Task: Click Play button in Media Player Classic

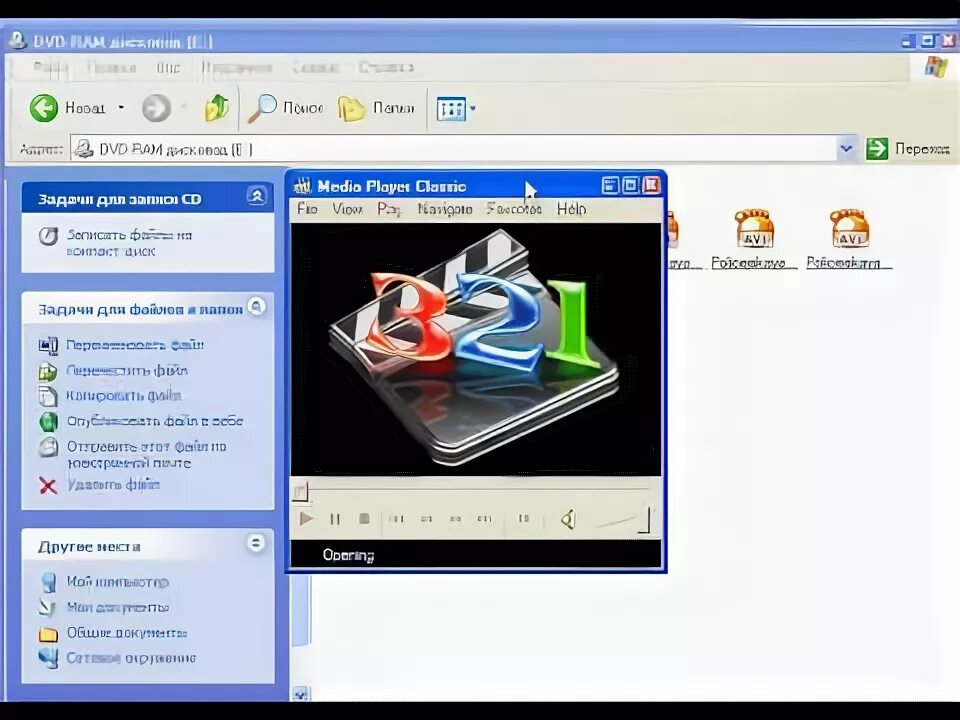Action: click(306, 519)
